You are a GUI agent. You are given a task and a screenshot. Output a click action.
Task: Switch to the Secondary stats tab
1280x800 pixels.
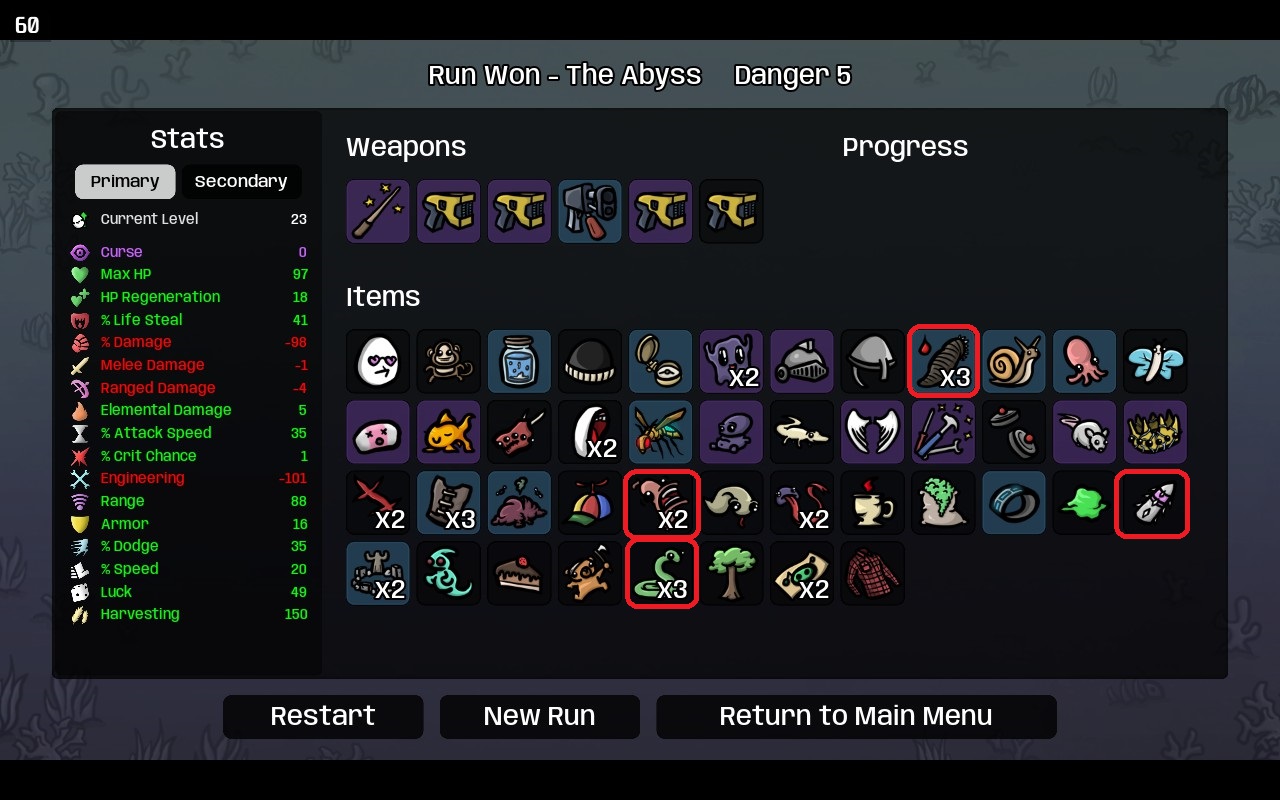pos(241,181)
